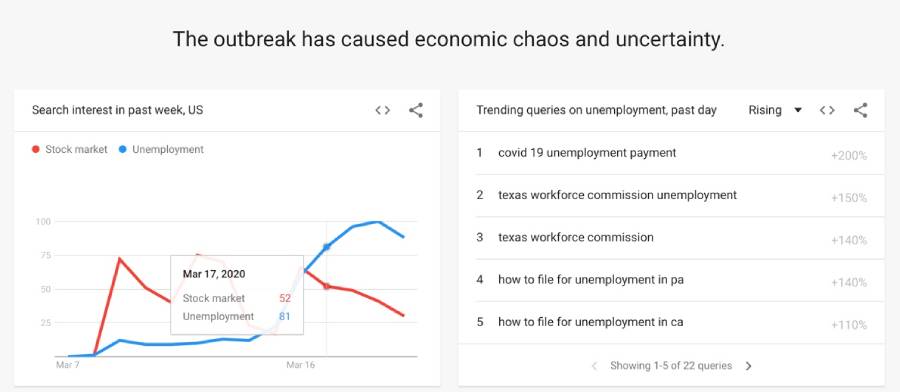The image size is (900, 392).
Task: Open embed code for search interest chart
Action: 382,110
